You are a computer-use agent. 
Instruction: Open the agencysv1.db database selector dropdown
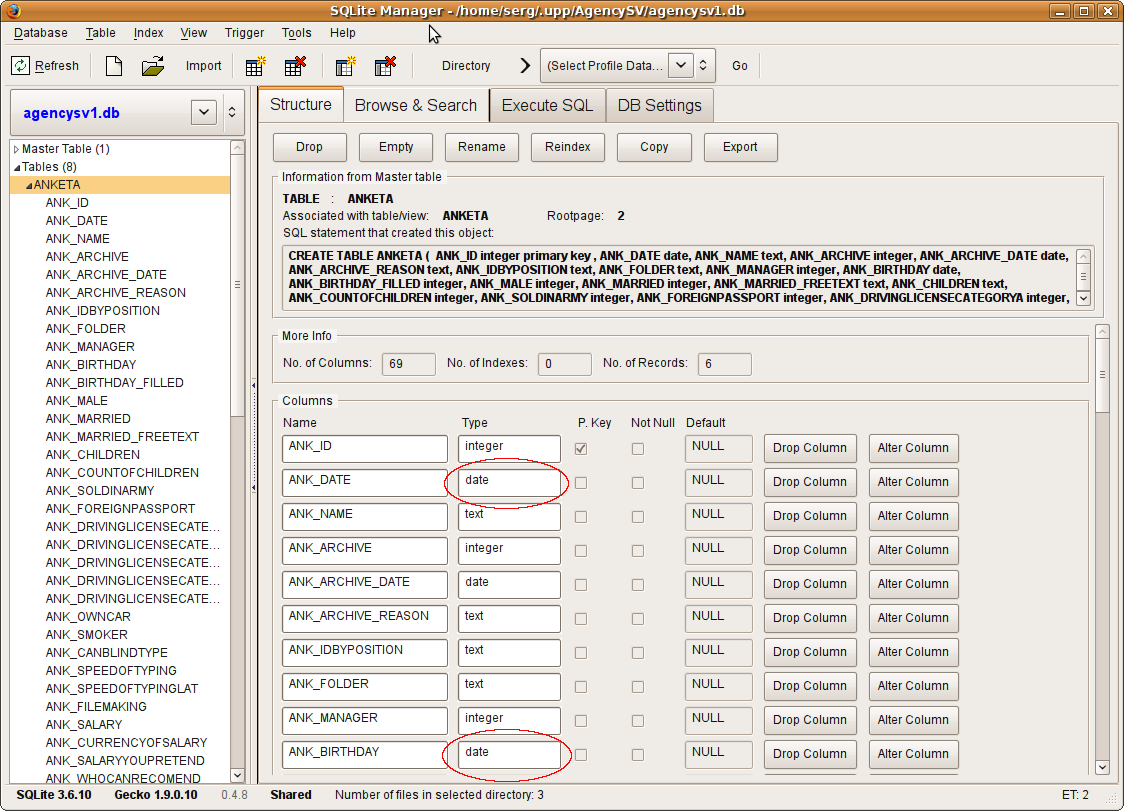point(204,112)
